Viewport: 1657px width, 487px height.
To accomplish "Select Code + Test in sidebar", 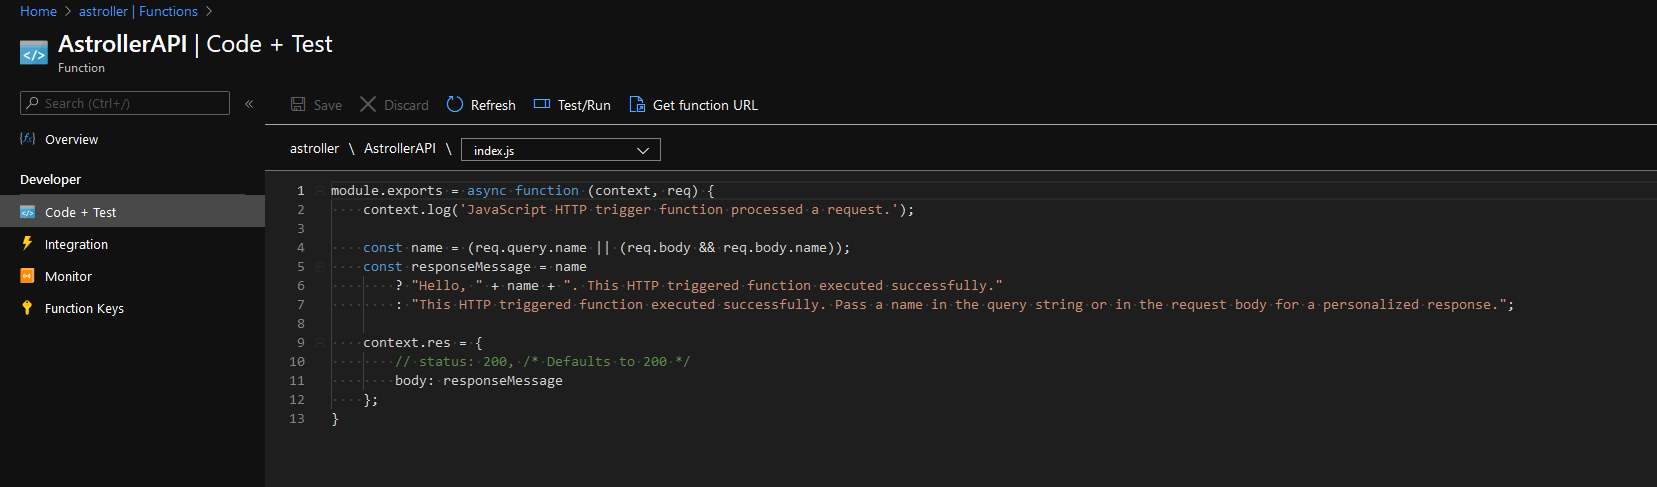I will click(x=80, y=212).
